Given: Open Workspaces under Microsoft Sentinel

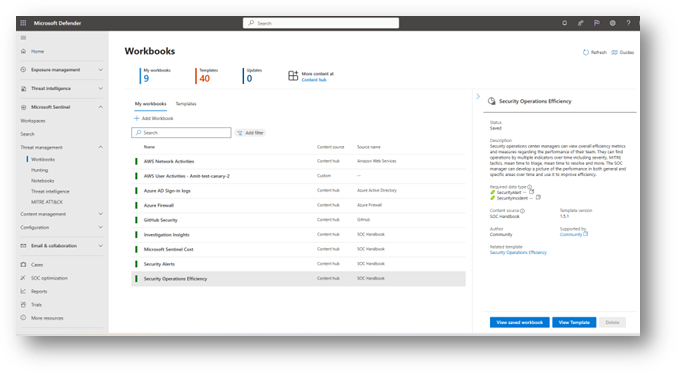Looking at the screenshot, I should (33, 121).
